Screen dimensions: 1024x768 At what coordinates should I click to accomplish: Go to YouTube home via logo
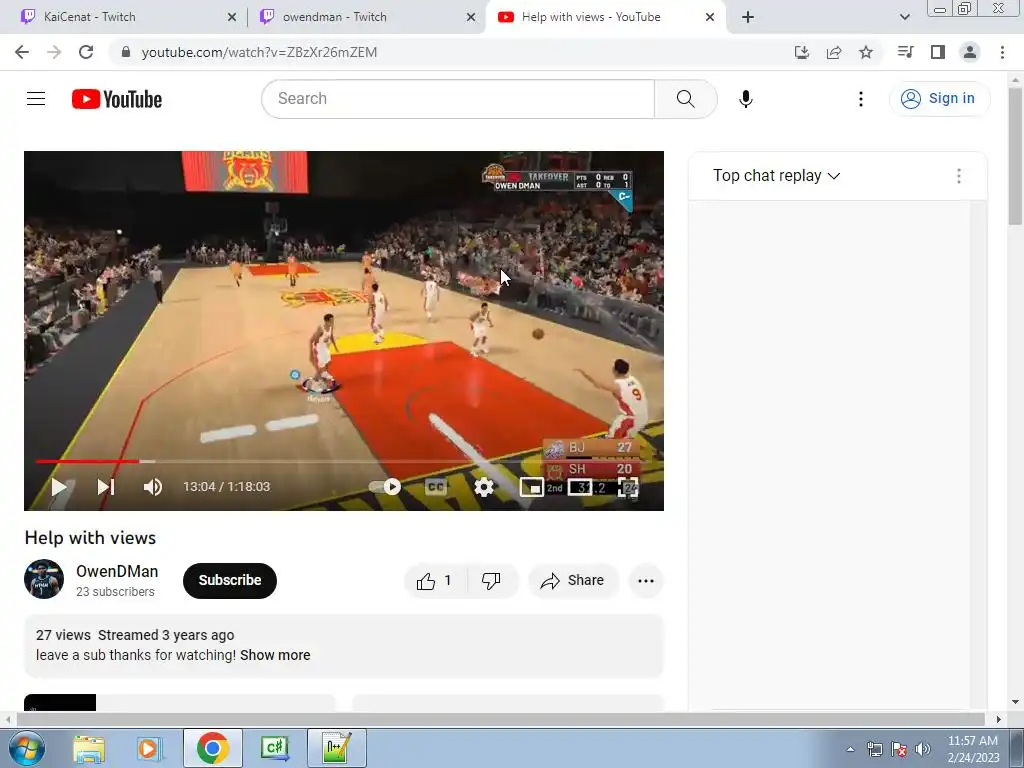coord(117,99)
